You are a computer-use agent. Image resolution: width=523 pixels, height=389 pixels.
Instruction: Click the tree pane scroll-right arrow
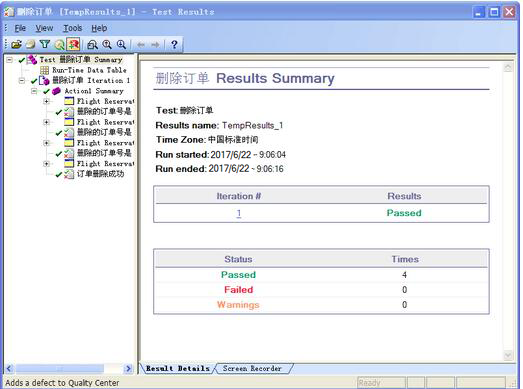point(128,369)
